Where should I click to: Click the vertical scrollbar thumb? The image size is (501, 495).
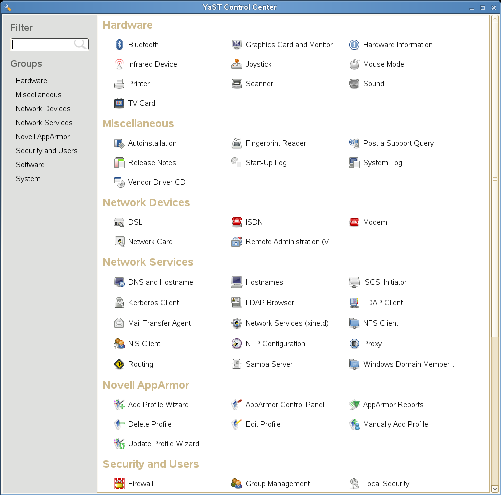495,179
